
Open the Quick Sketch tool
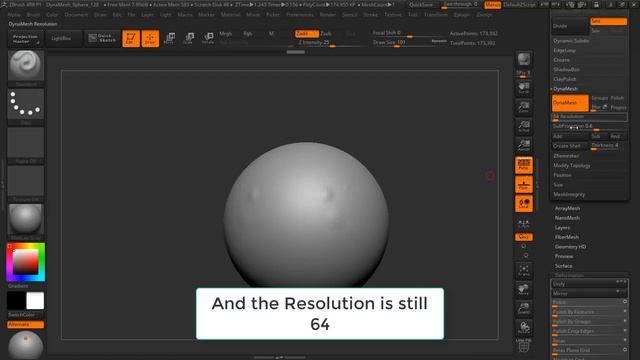[102, 38]
